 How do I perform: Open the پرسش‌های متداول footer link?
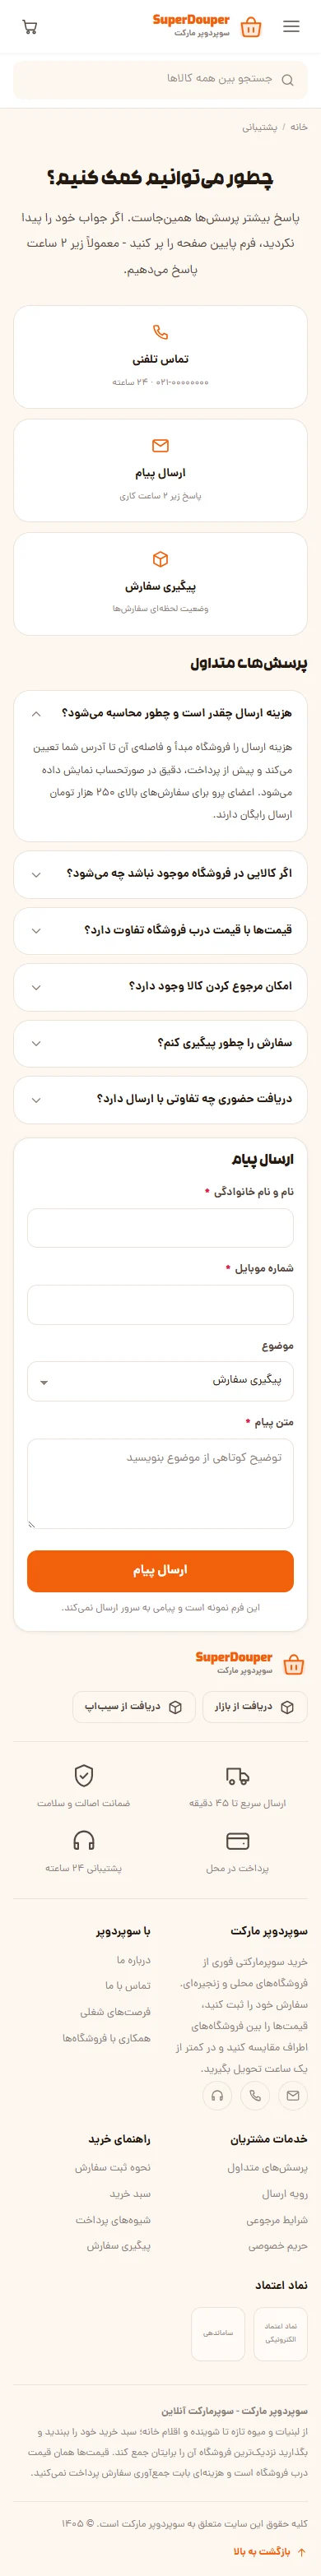(x=267, y=2167)
